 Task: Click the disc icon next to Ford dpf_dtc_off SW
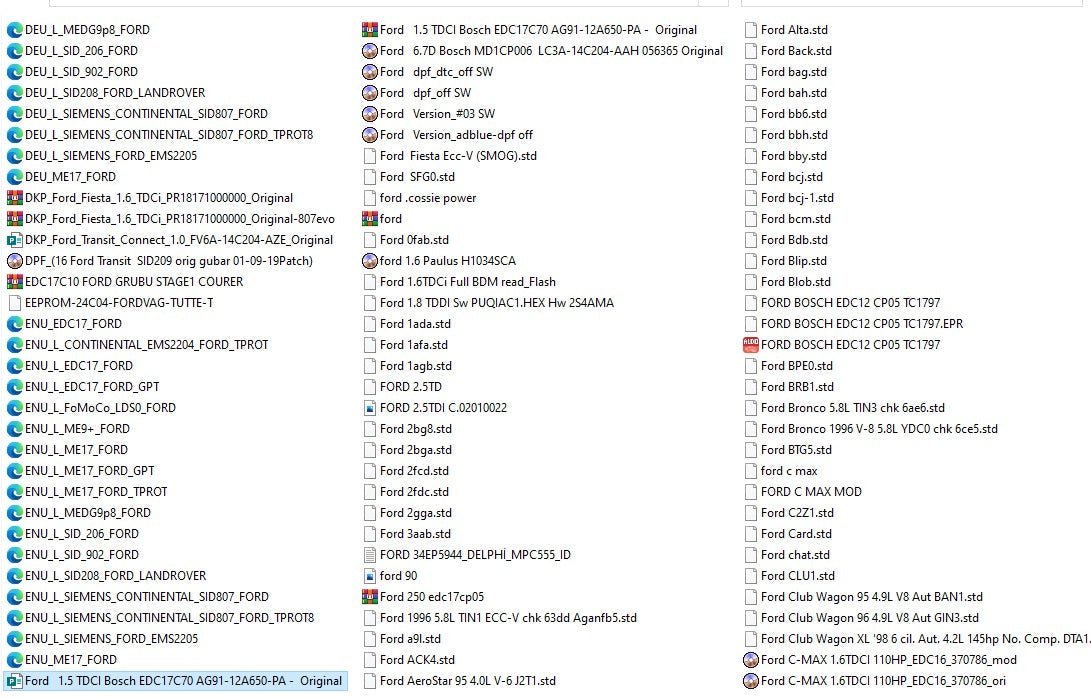click(x=370, y=72)
